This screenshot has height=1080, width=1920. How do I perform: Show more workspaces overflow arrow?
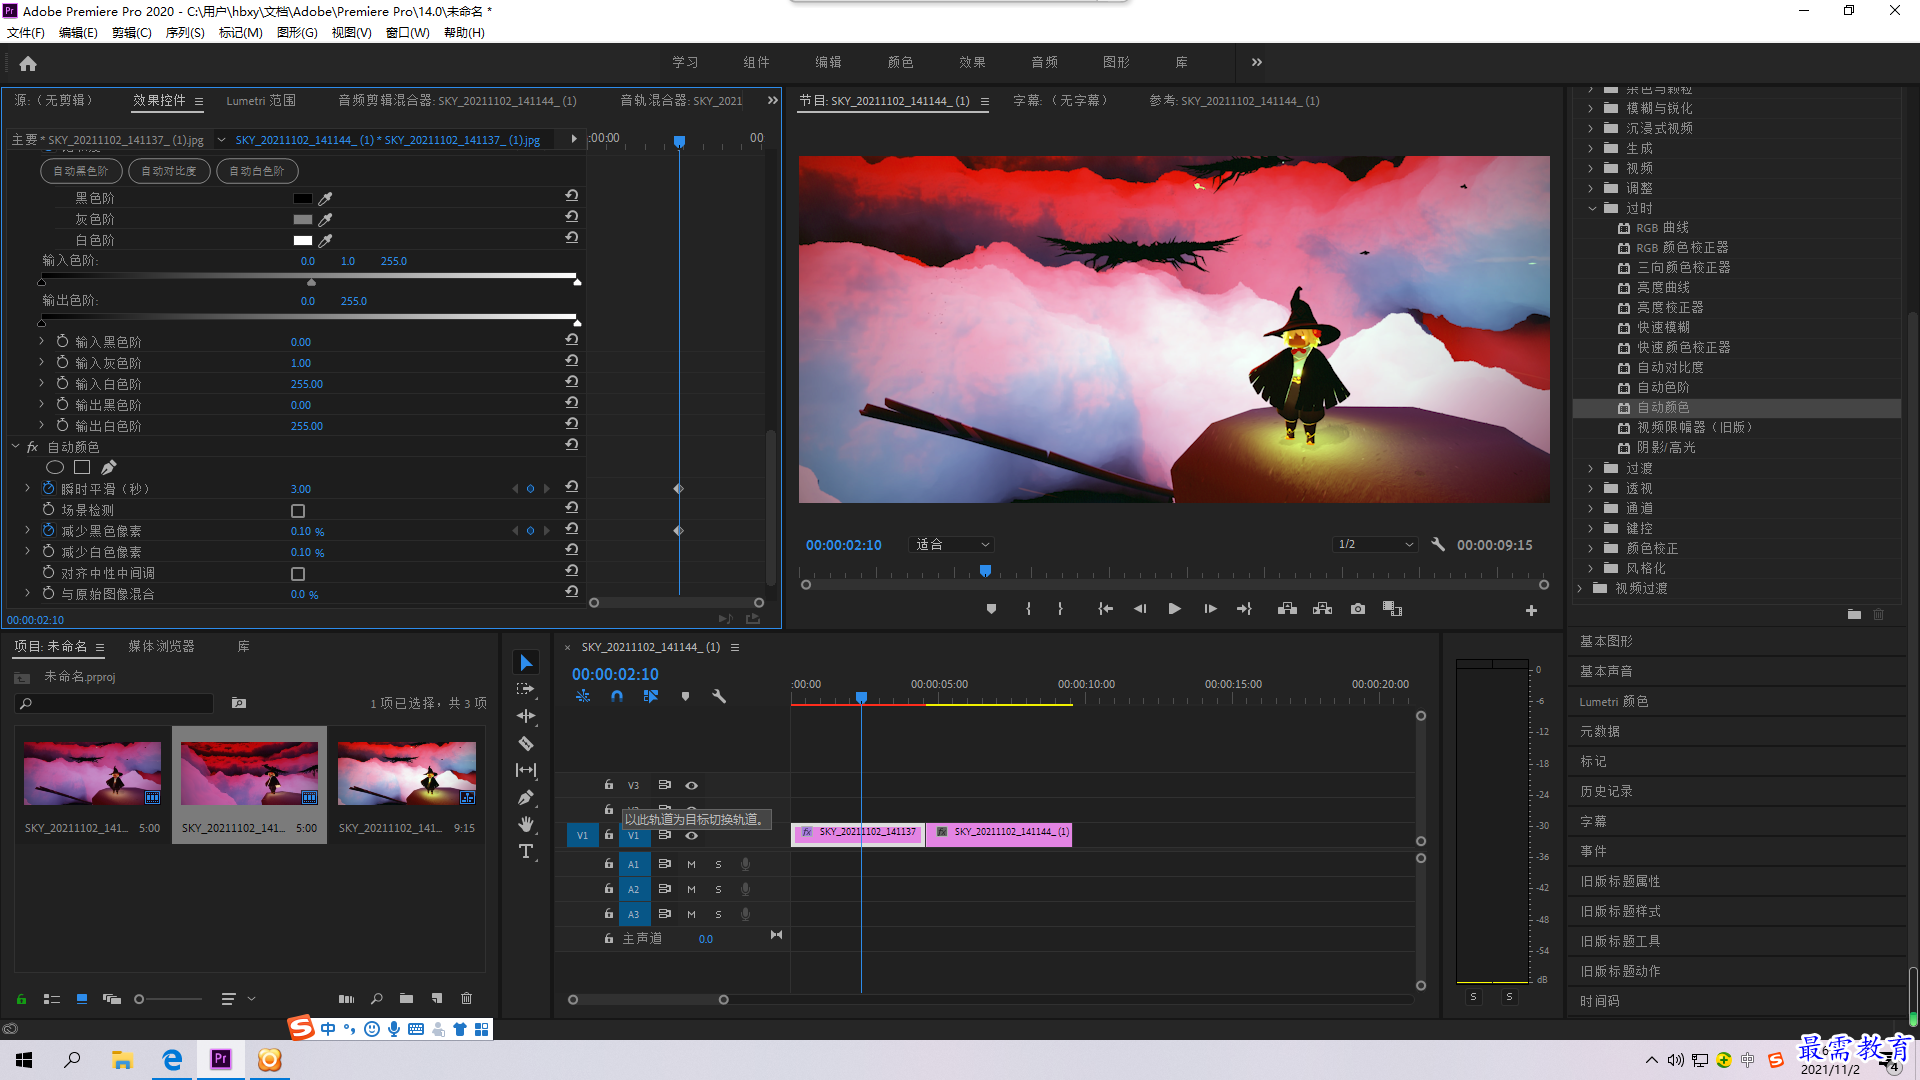pyautogui.click(x=1256, y=62)
